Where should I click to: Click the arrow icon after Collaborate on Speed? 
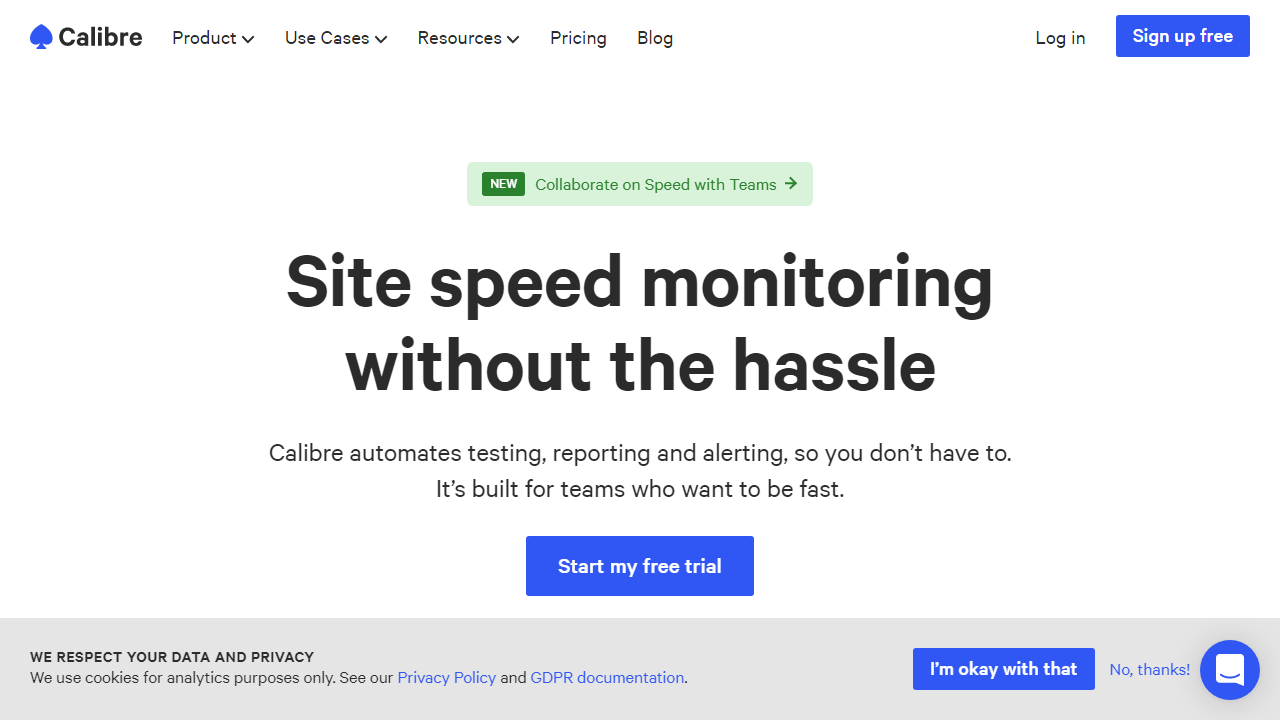click(x=791, y=184)
